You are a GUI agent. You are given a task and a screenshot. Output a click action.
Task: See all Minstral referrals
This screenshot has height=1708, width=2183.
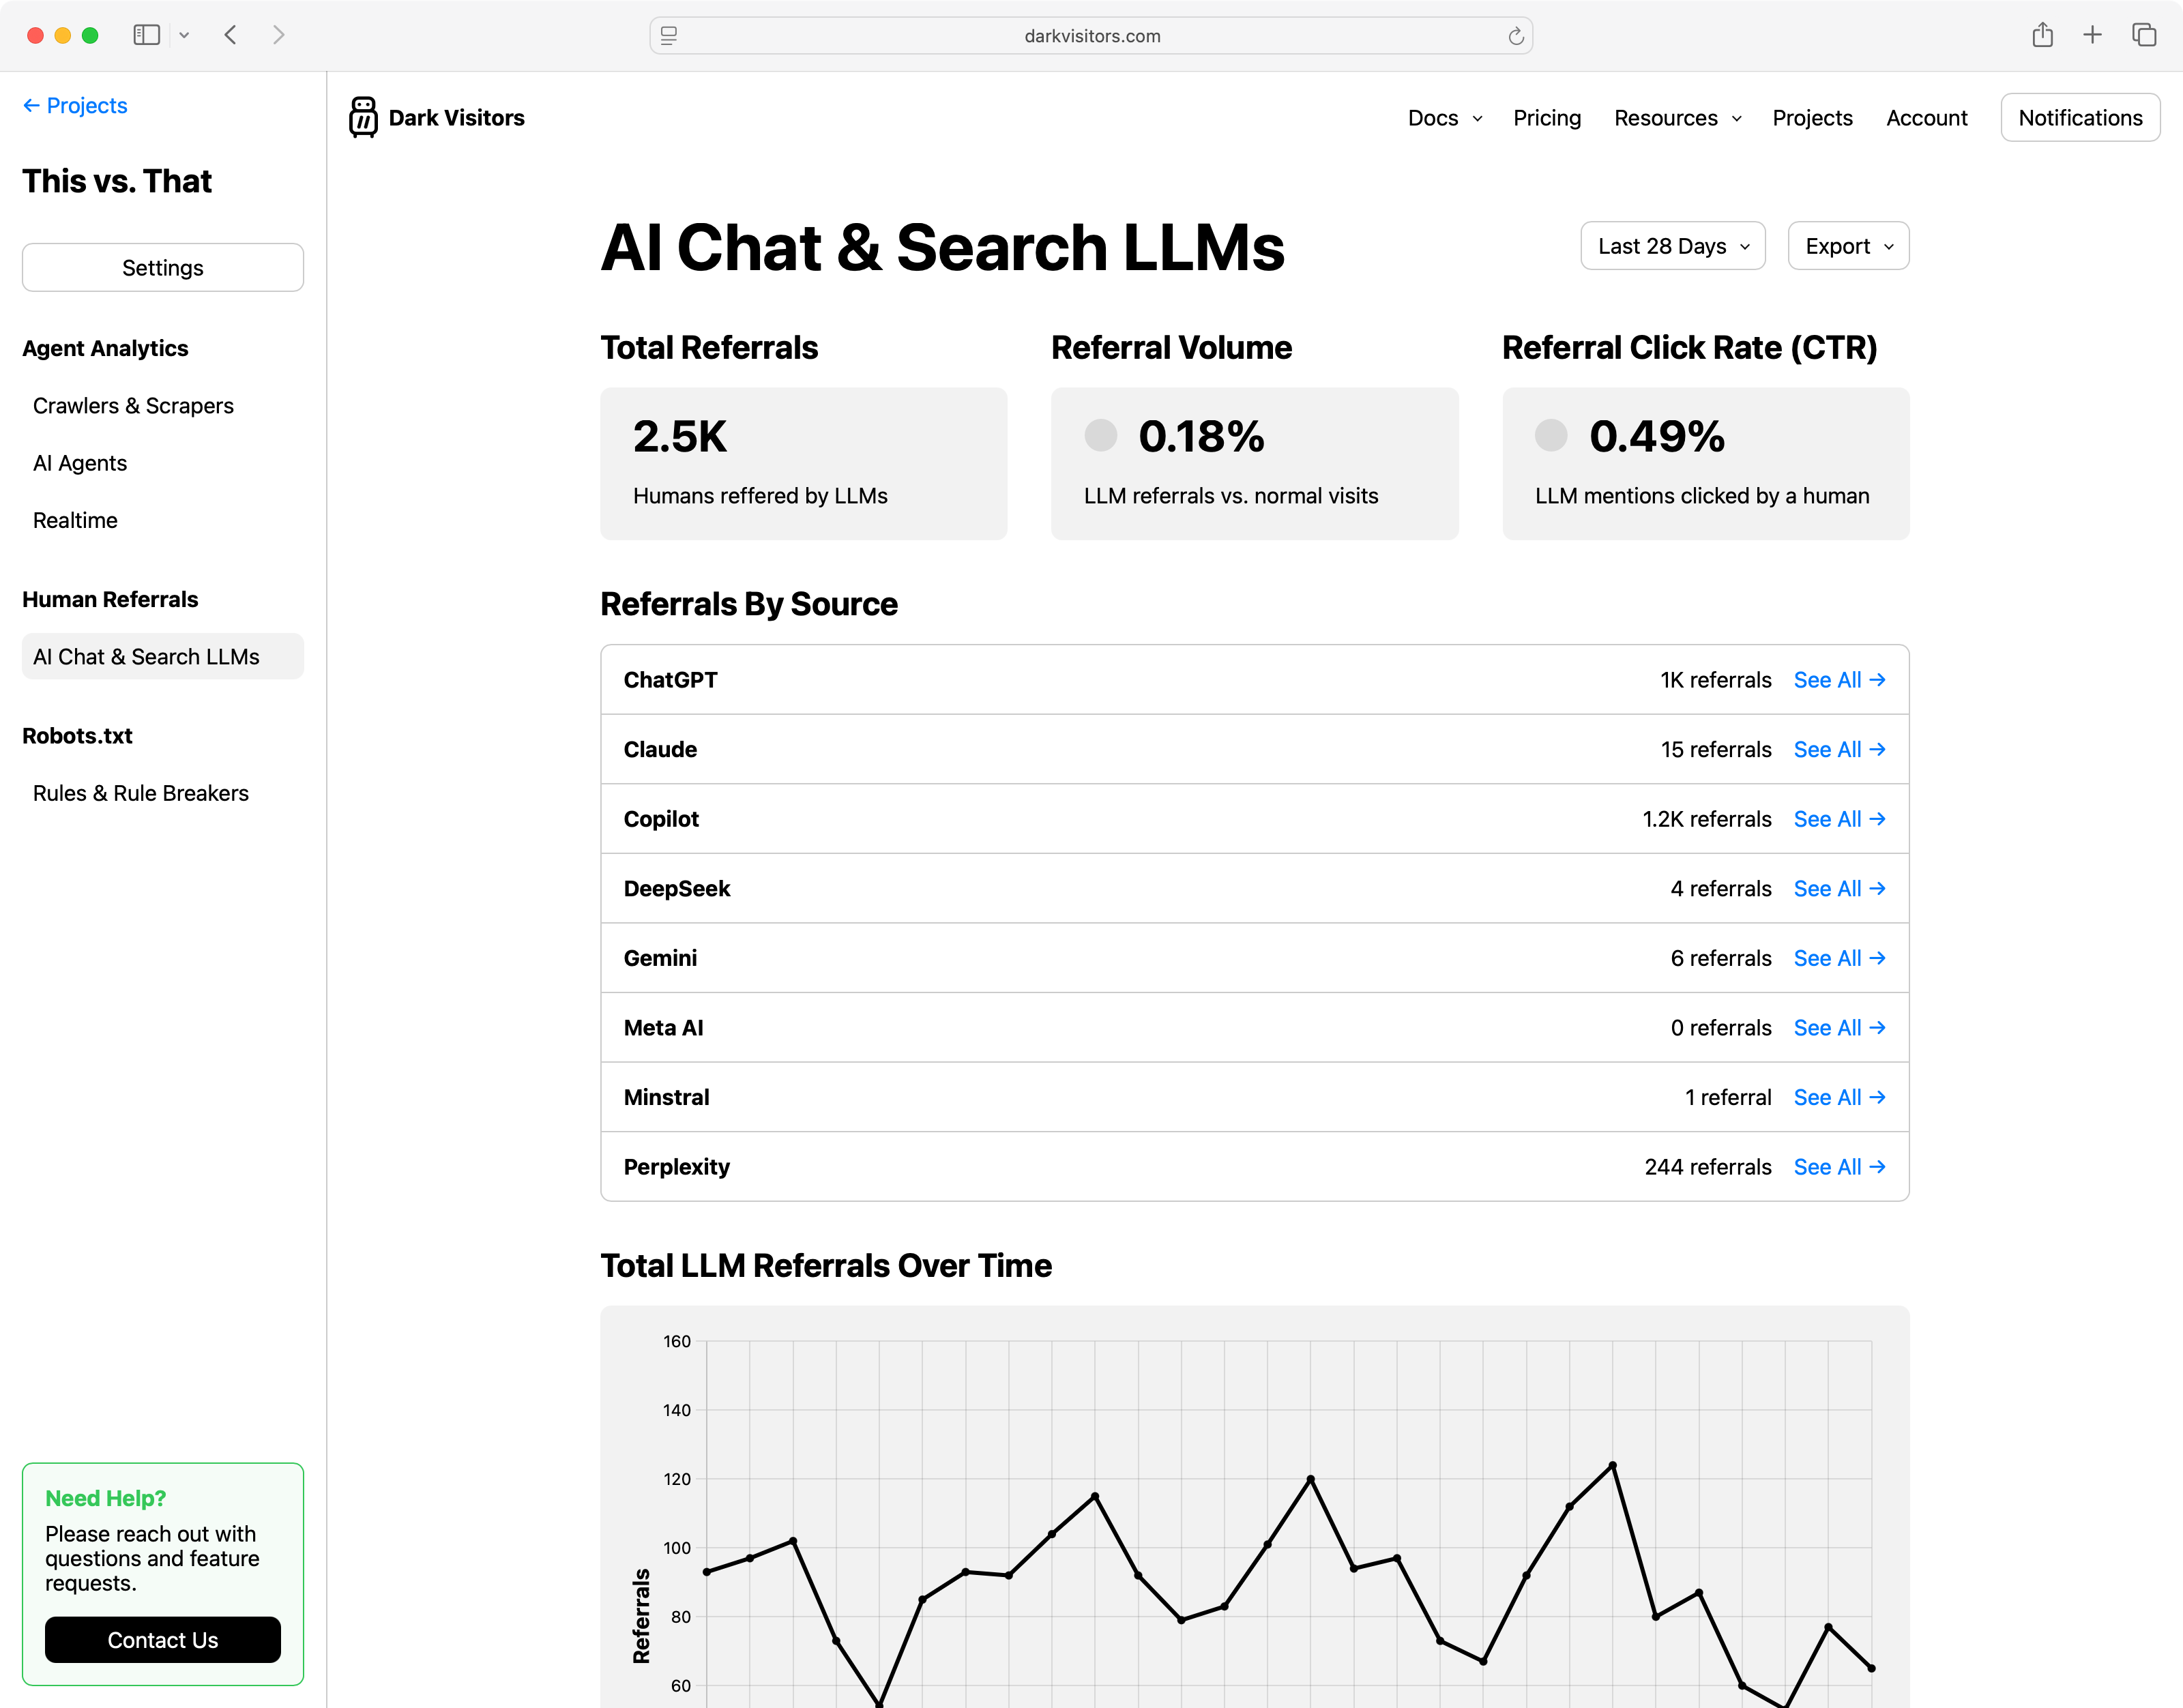click(x=1839, y=1097)
